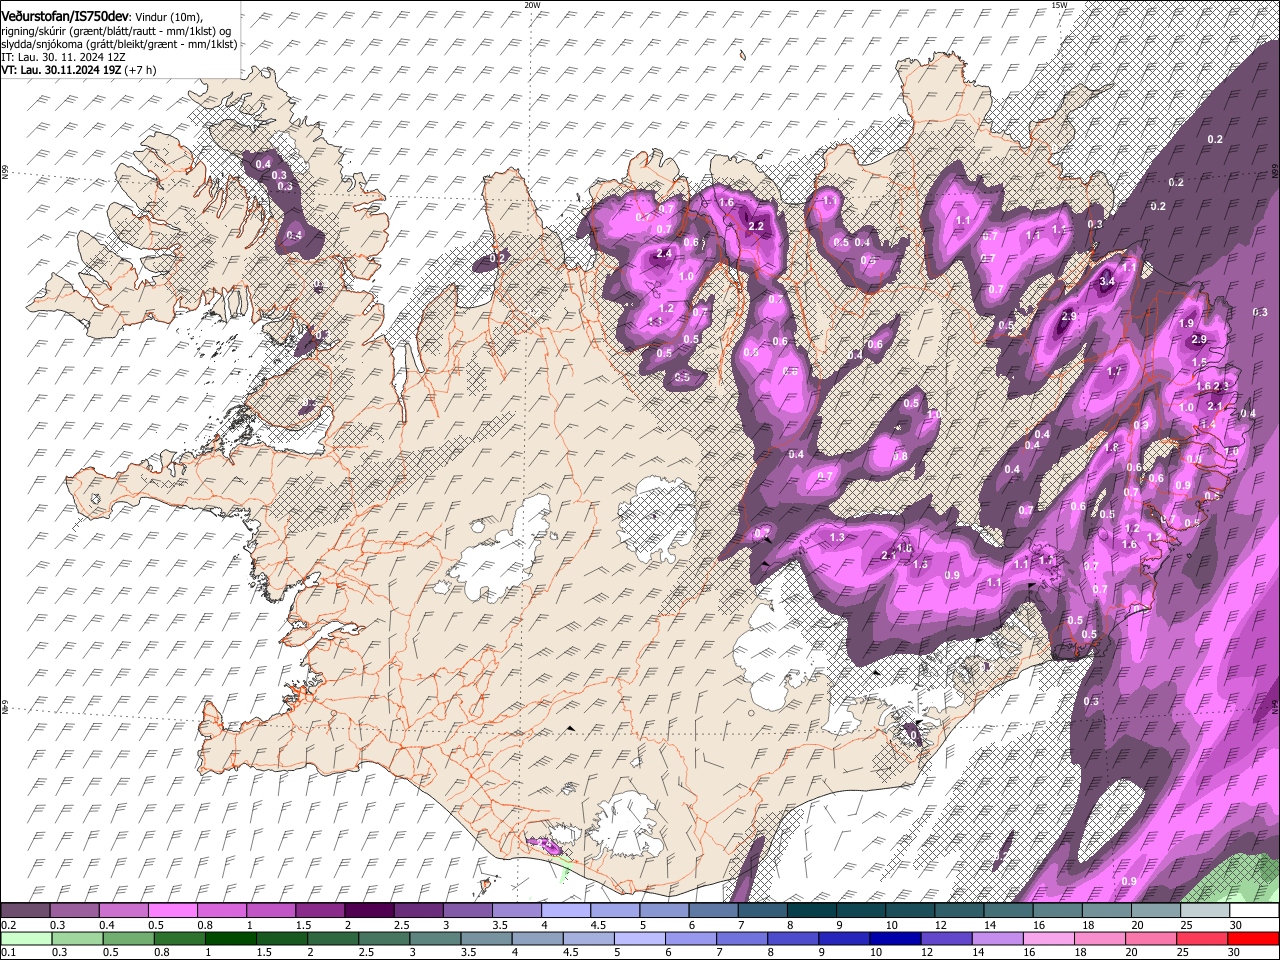Pick the pale green first swatch in the lower legend row
This screenshot has width=1280, height=960.
click(x=26, y=938)
